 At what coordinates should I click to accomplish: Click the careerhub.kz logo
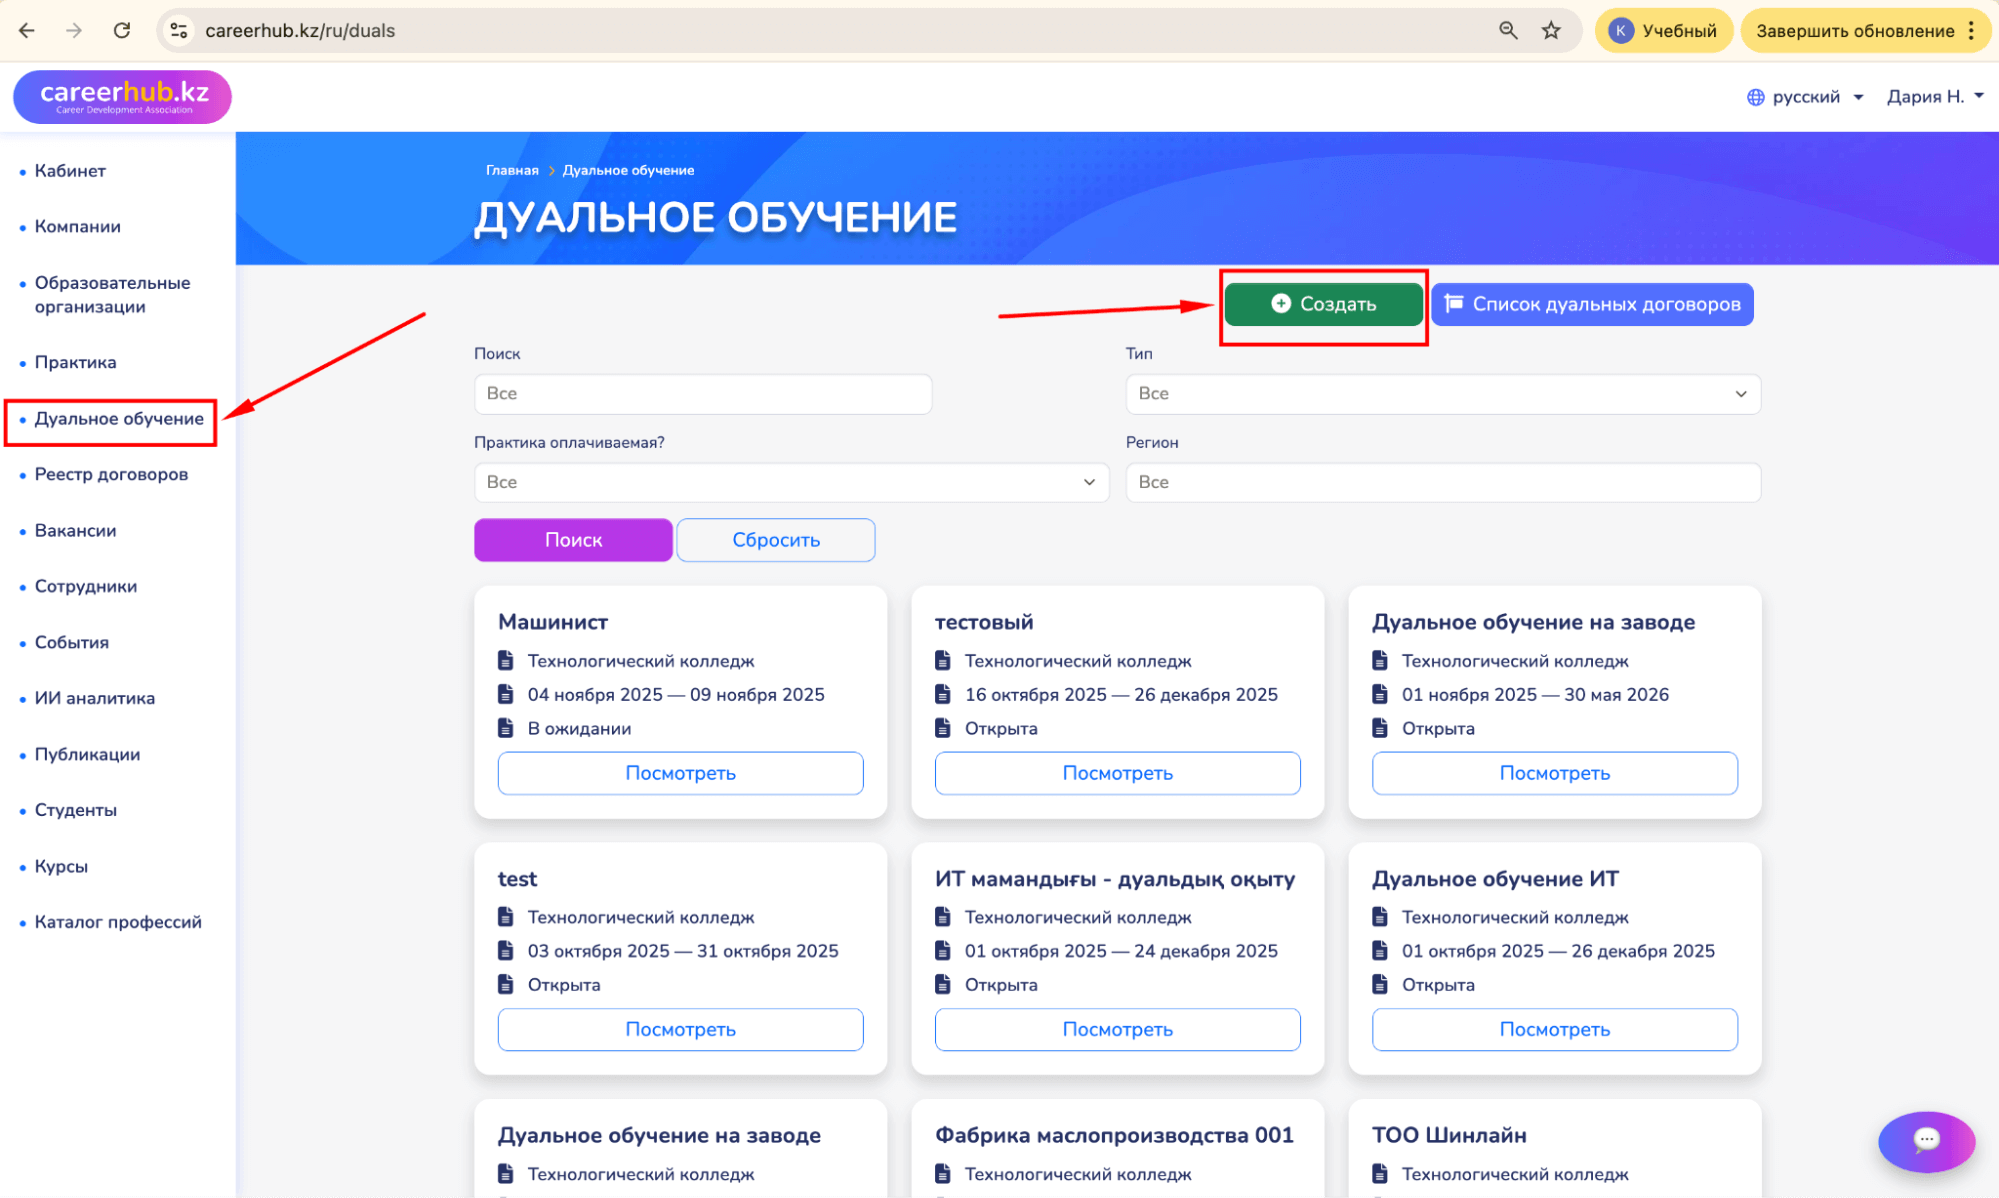point(122,97)
